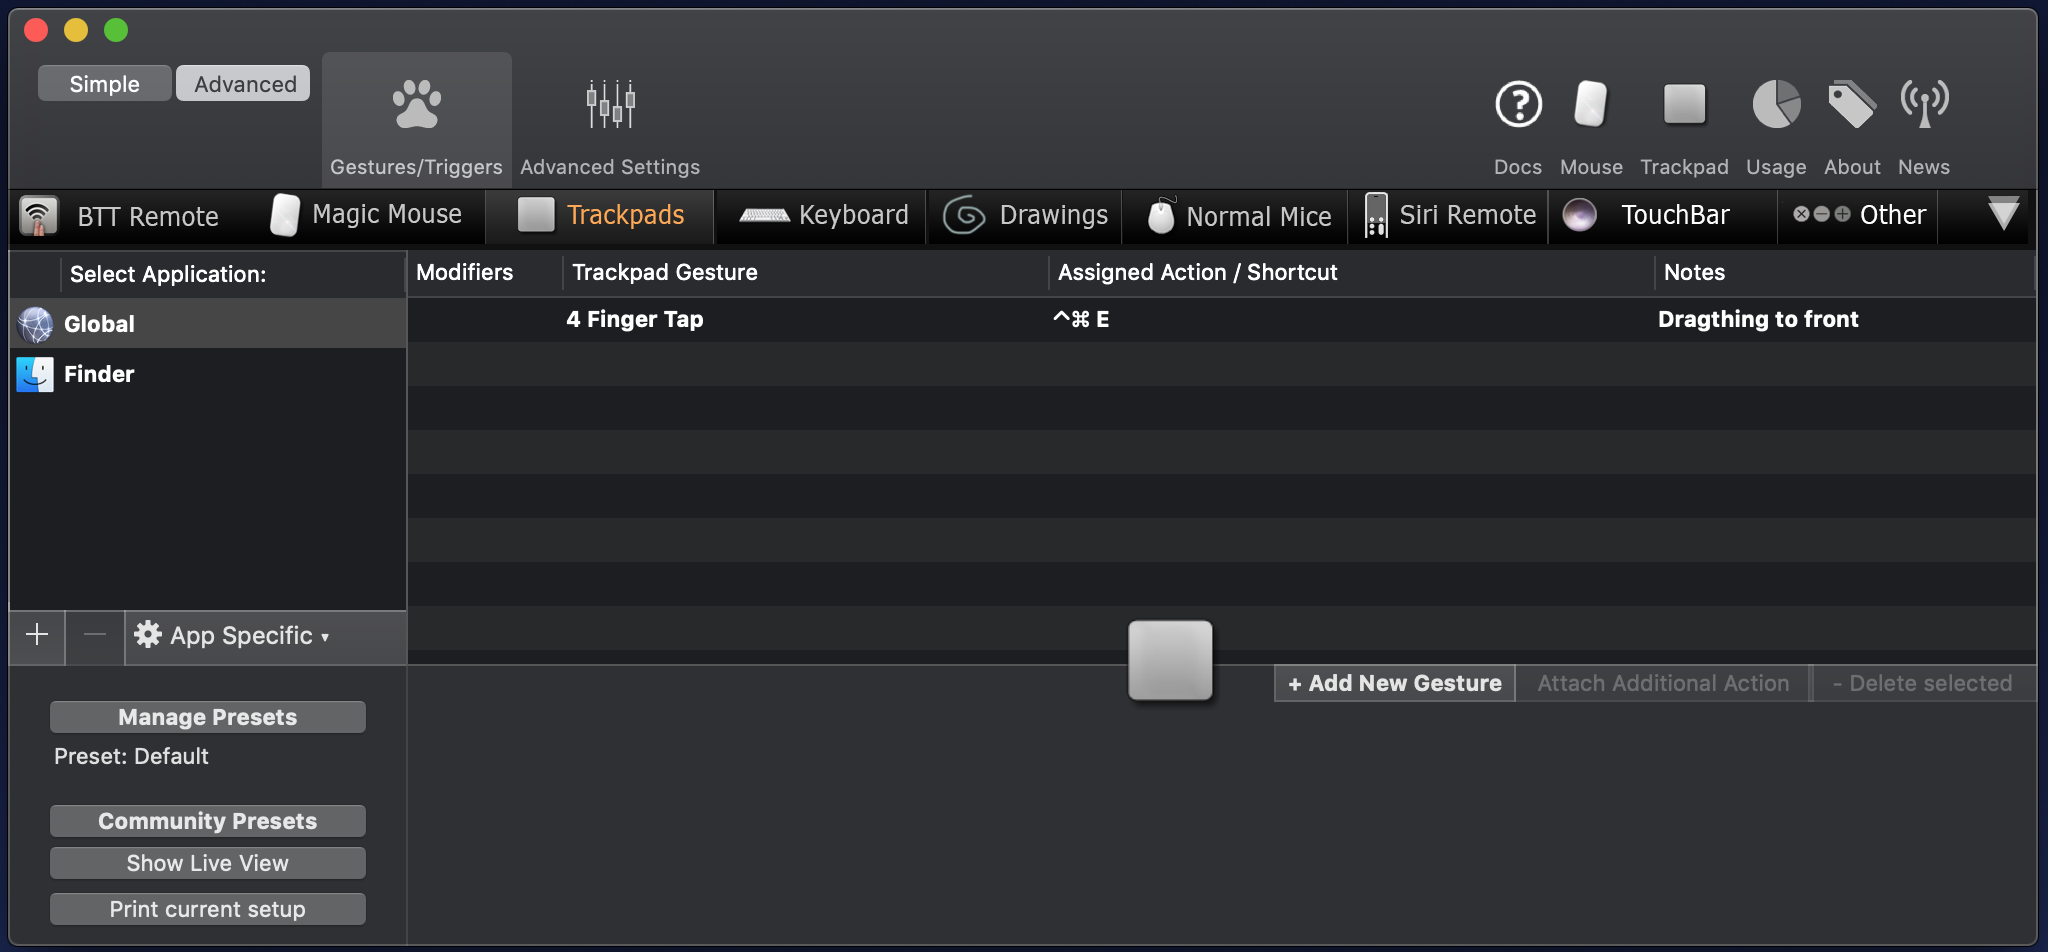Select the Gestures/Triggers paw icon
The width and height of the screenshot is (2048, 952).
tap(416, 104)
